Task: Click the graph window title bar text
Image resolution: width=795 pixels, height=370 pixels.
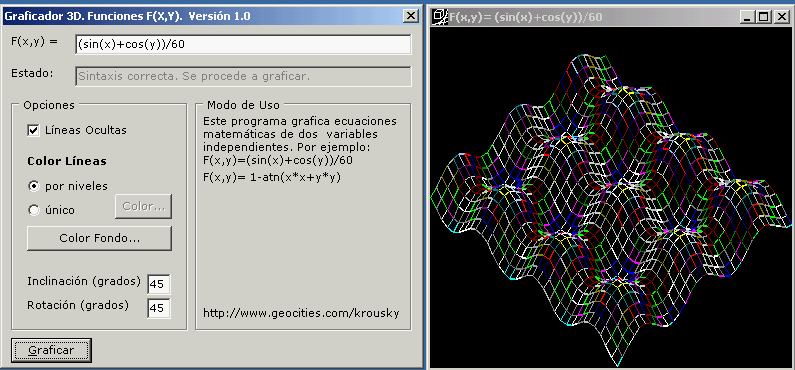Action: [526, 17]
